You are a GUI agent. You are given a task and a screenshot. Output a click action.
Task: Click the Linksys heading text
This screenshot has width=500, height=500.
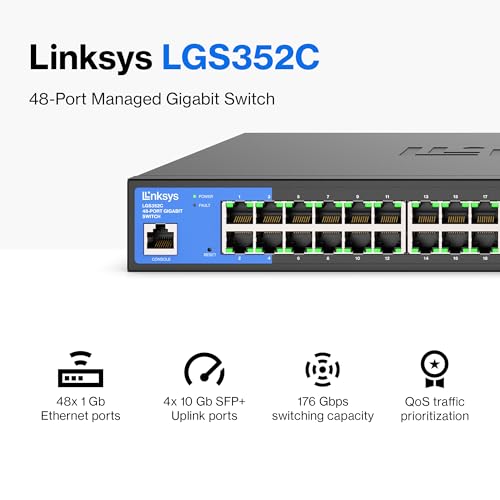(91, 58)
